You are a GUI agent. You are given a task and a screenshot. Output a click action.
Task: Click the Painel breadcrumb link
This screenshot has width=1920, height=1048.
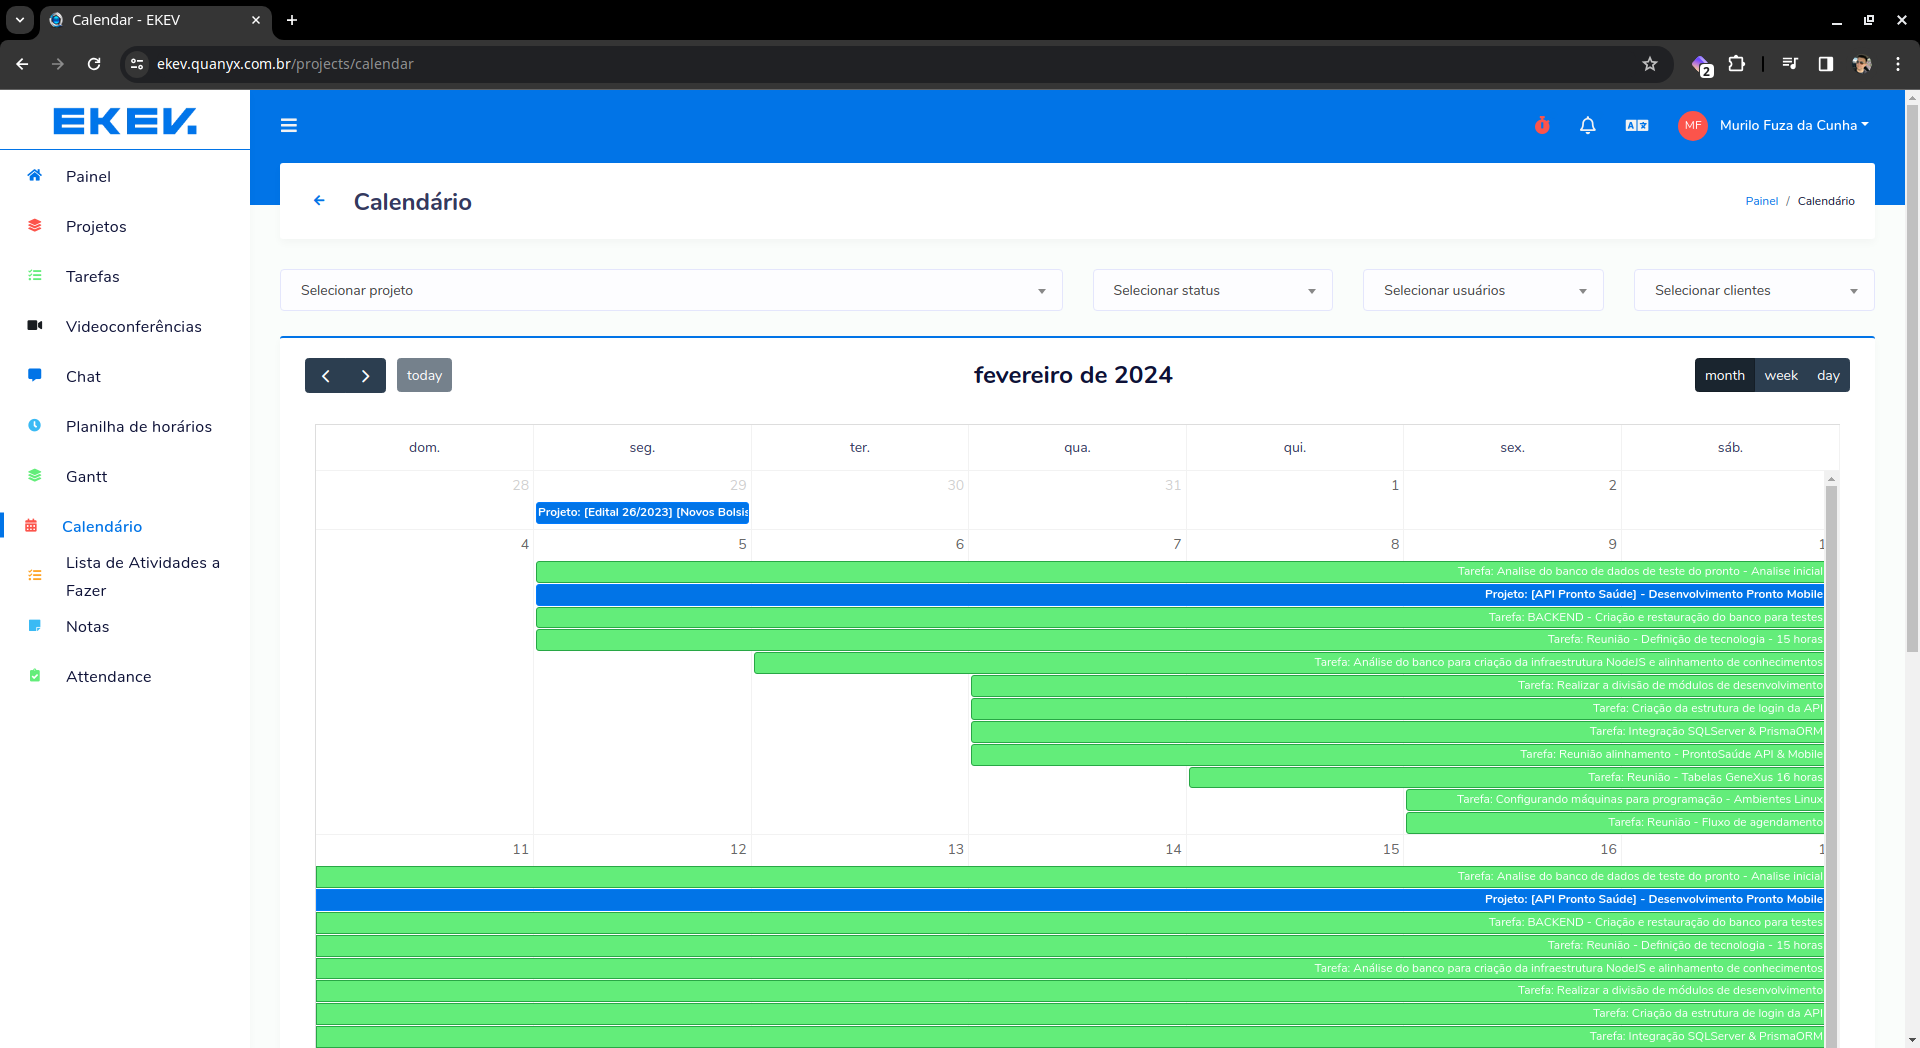click(1761, 201)
